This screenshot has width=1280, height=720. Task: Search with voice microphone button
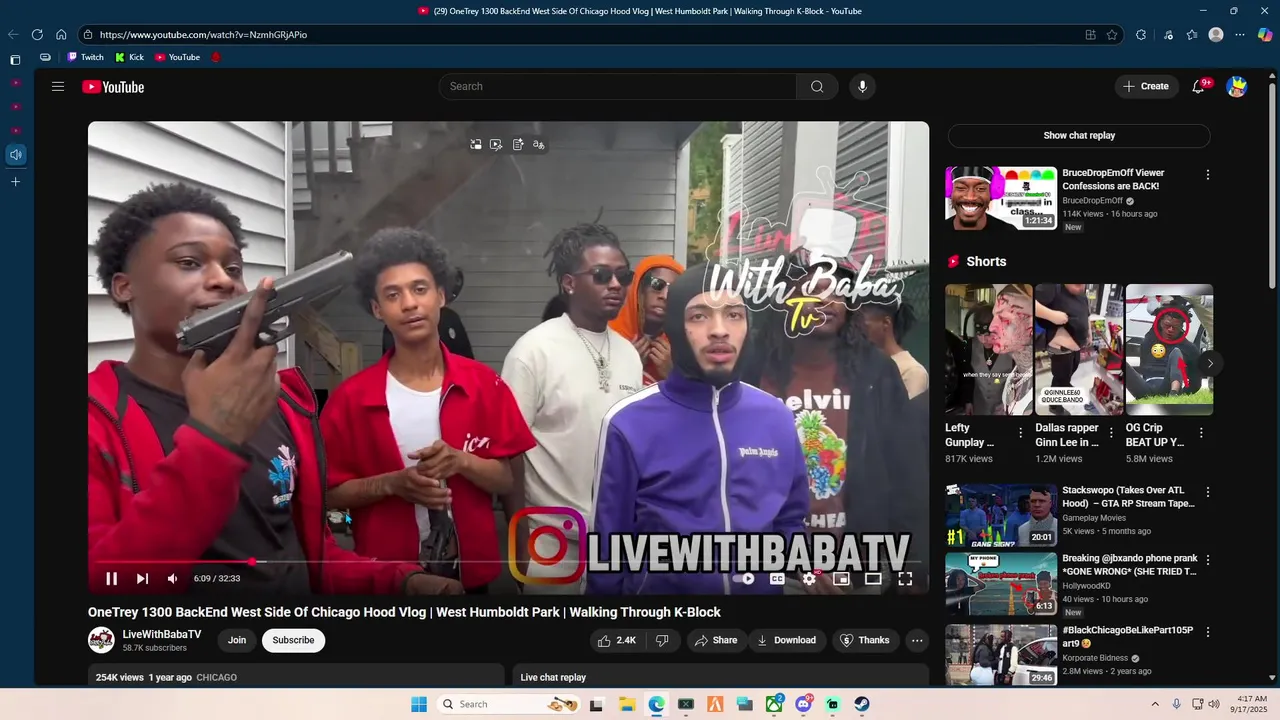pos(863,86)
